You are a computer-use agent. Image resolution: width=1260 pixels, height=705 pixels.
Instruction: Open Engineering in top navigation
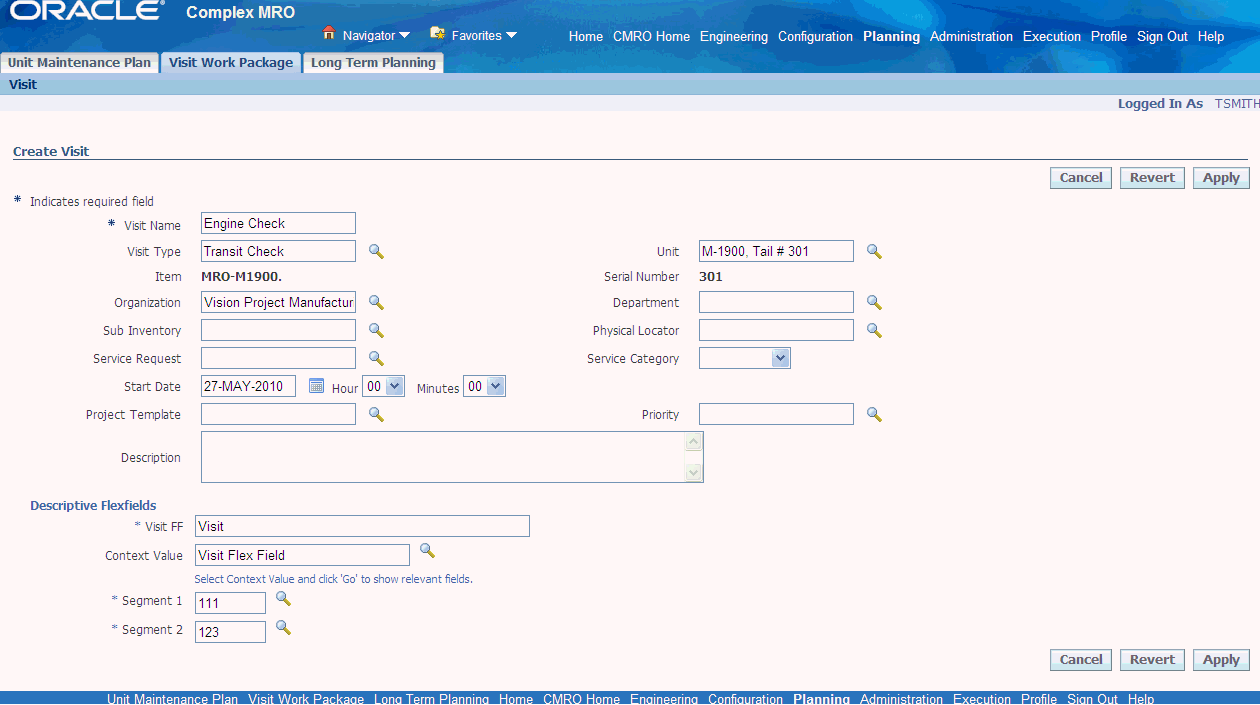click(x=734, y=36)
